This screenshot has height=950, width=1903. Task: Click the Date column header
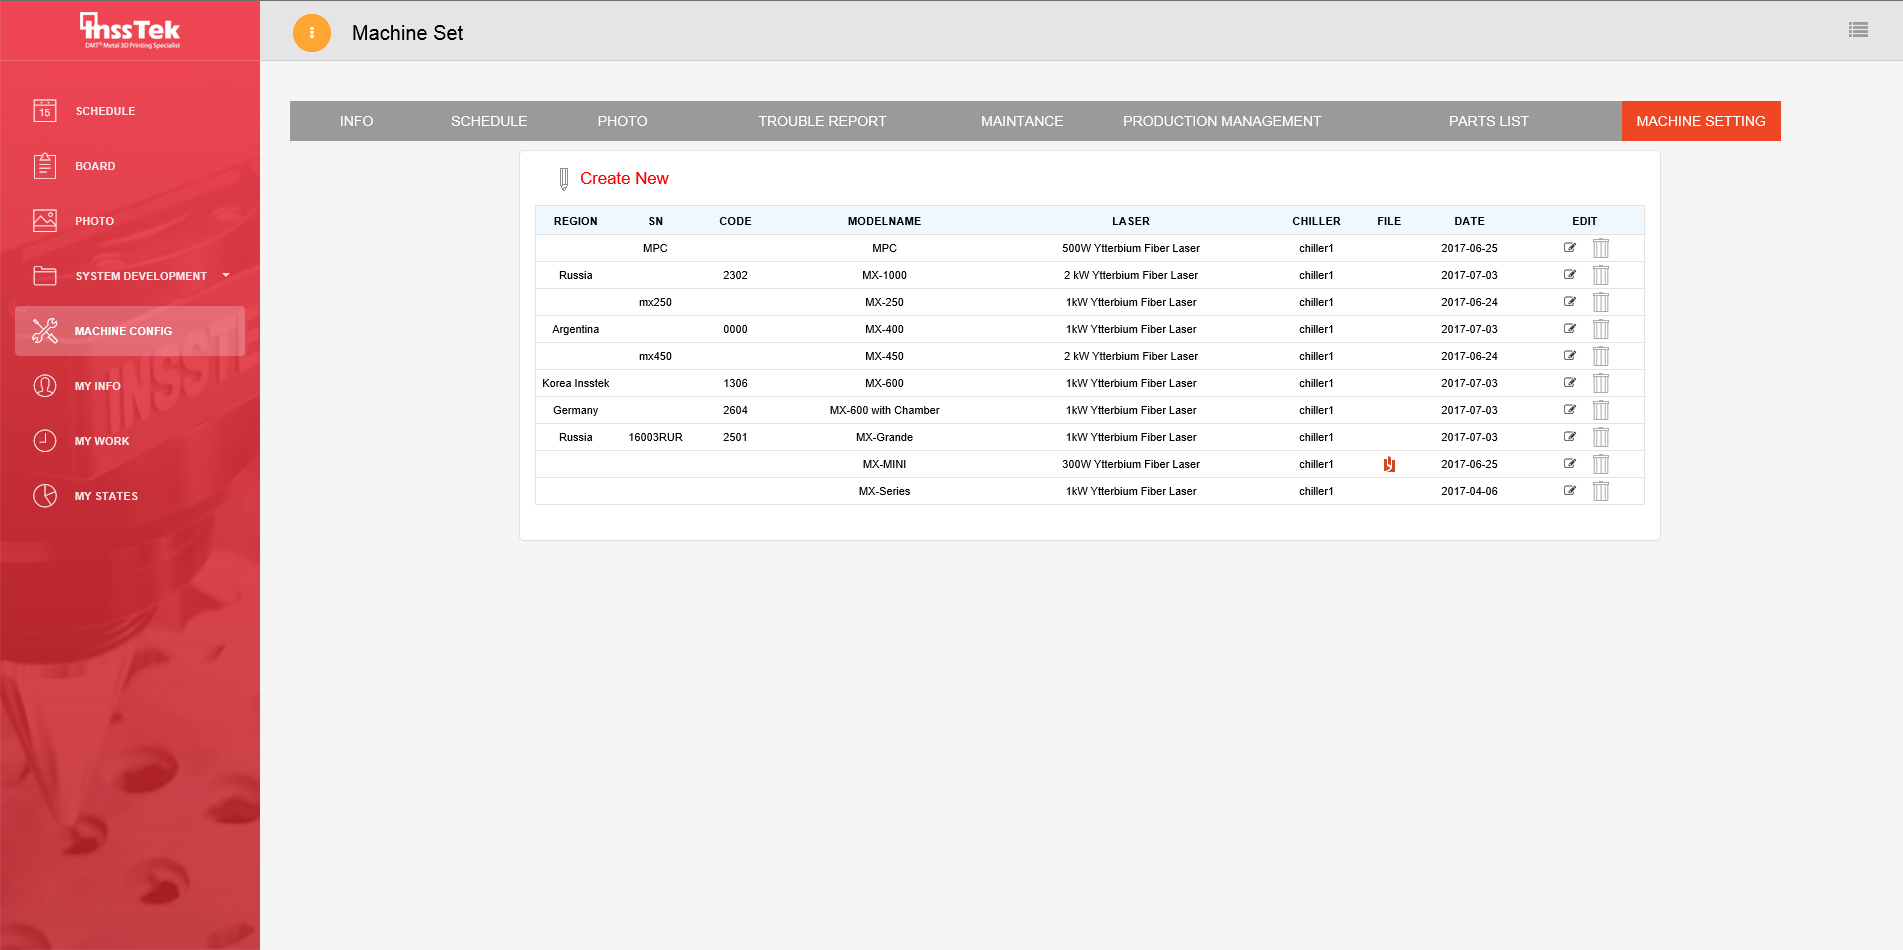tap(1469, 221)
